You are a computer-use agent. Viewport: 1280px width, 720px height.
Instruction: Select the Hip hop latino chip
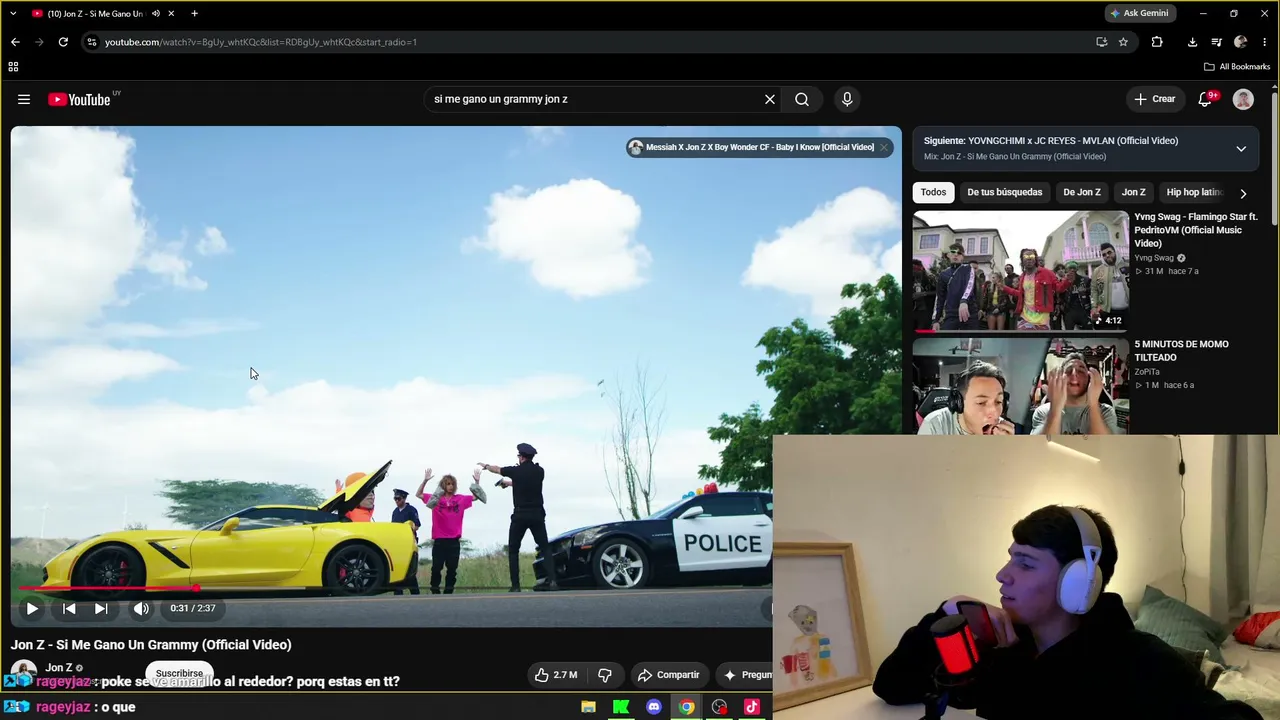(x=1195, y=192)
